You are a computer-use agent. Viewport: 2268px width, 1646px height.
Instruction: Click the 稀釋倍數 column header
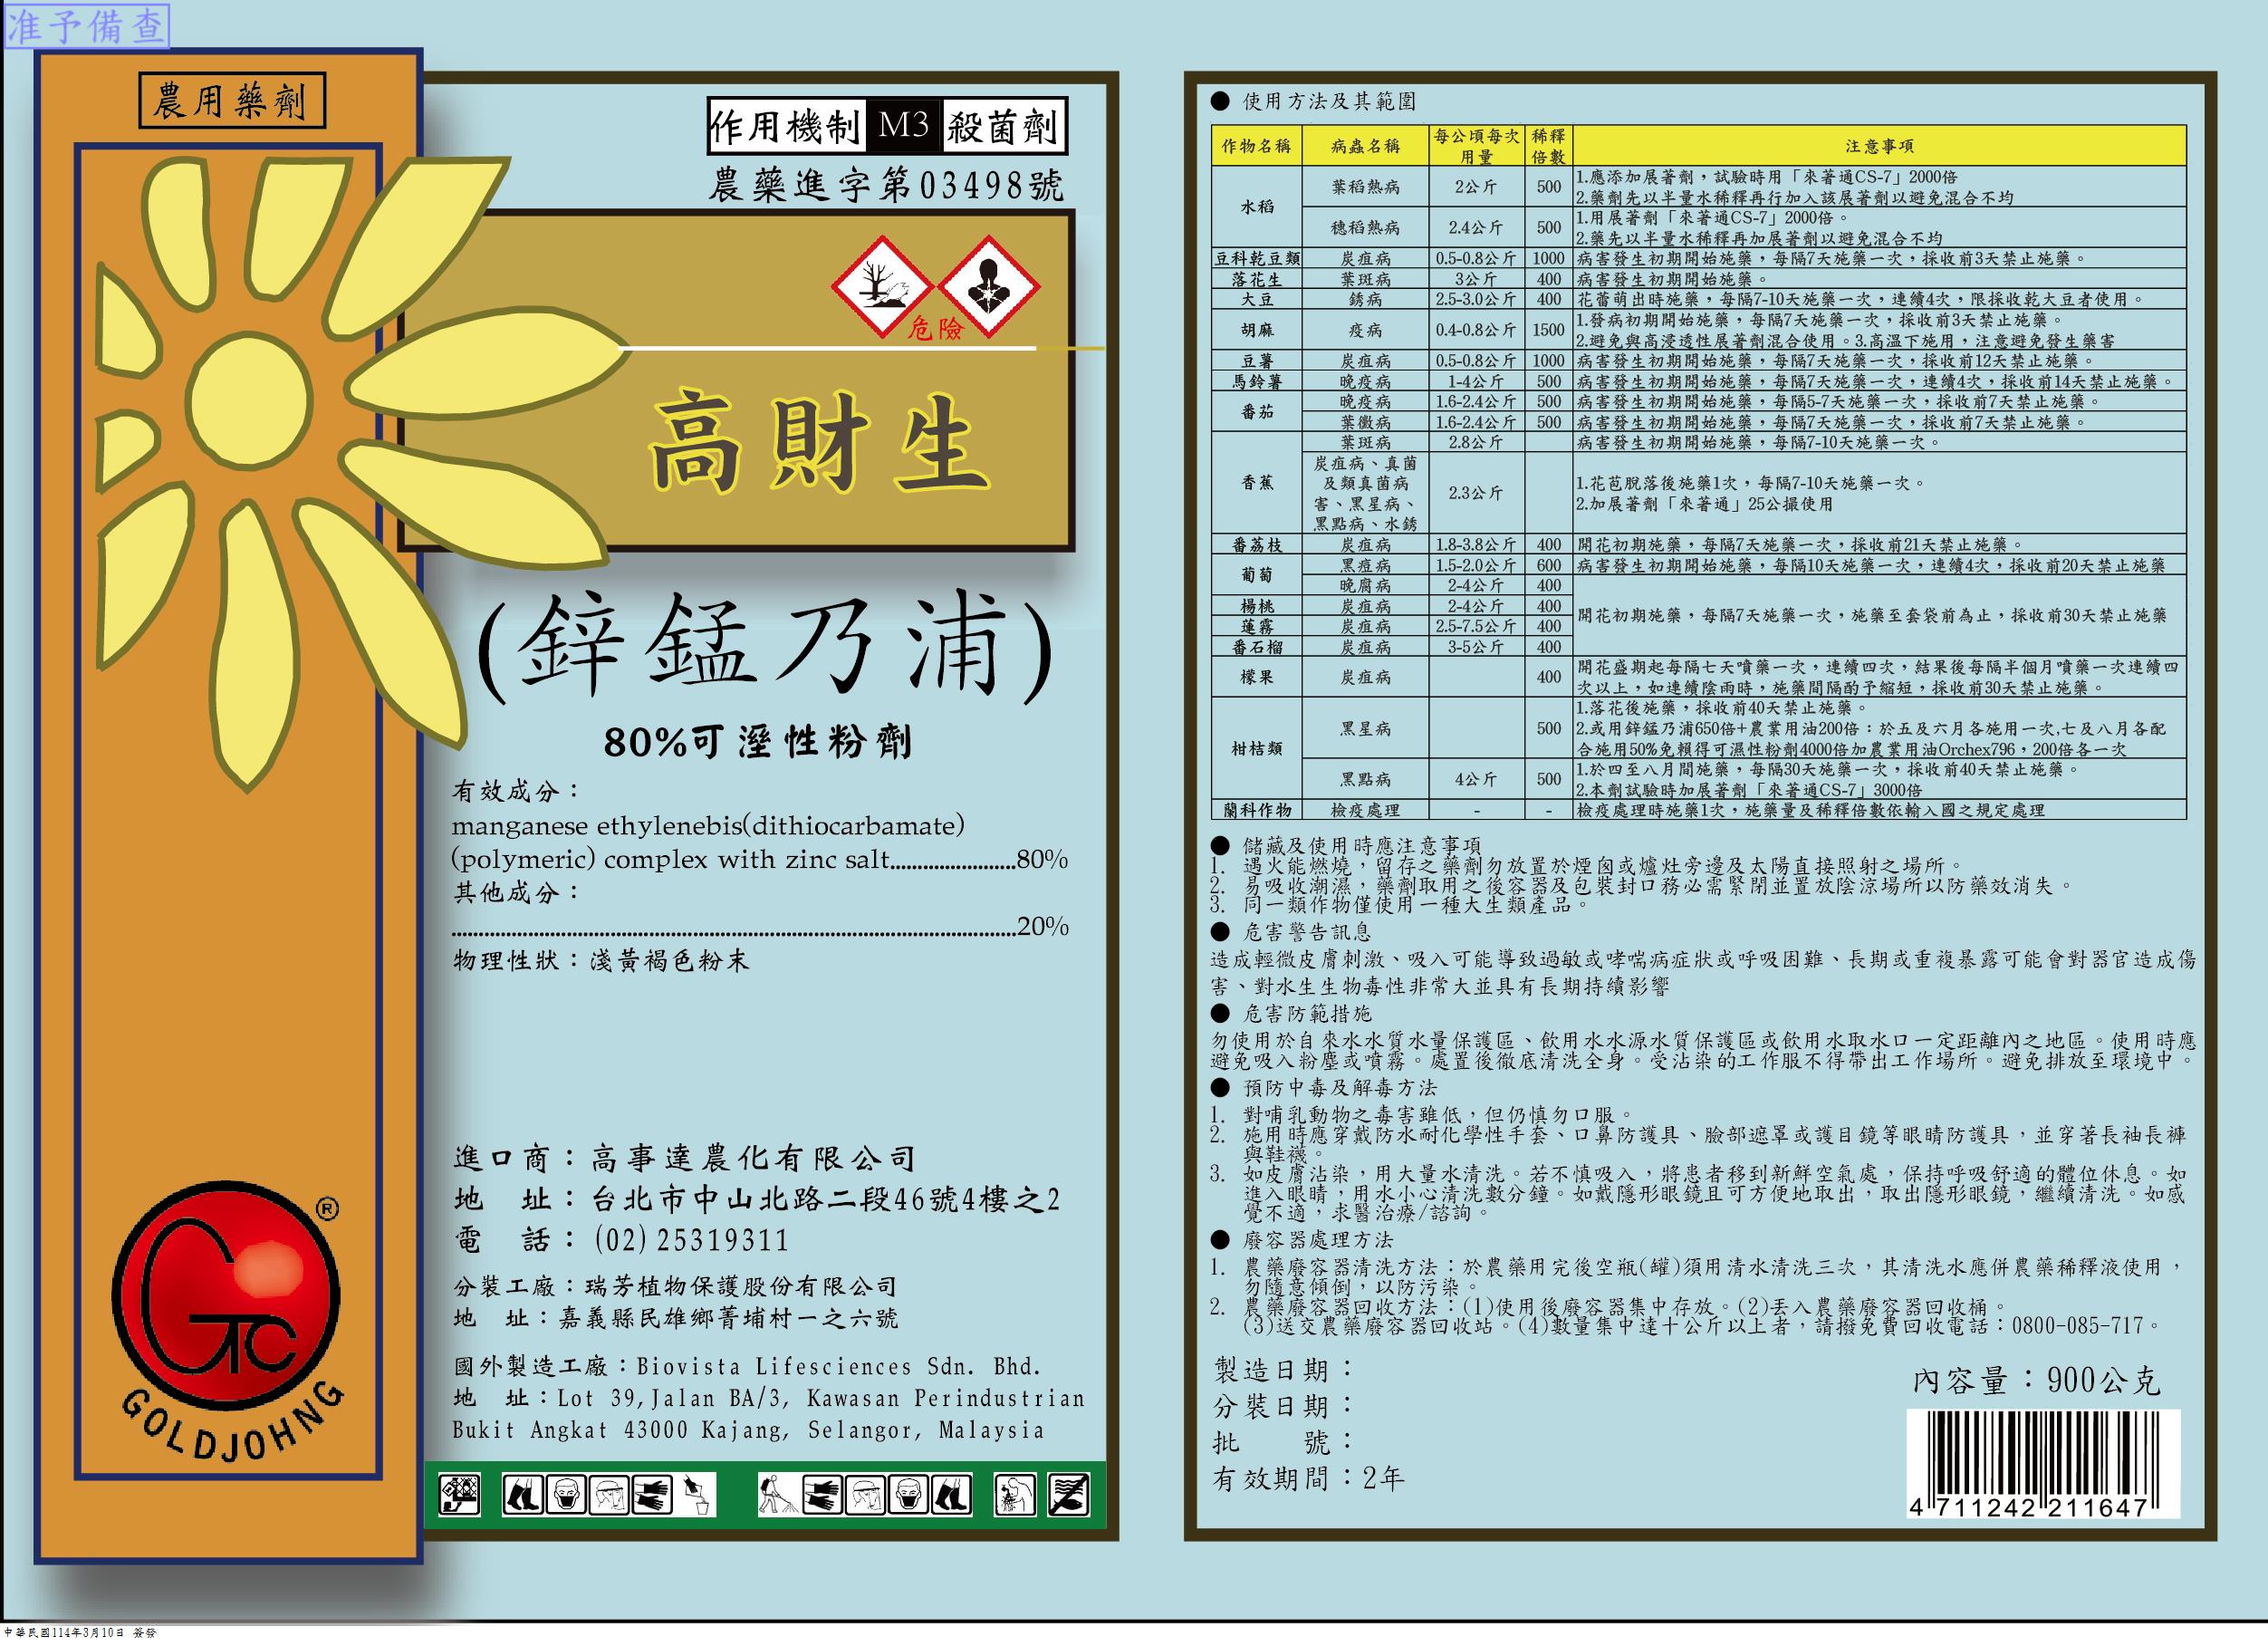tap(1549, 146)
